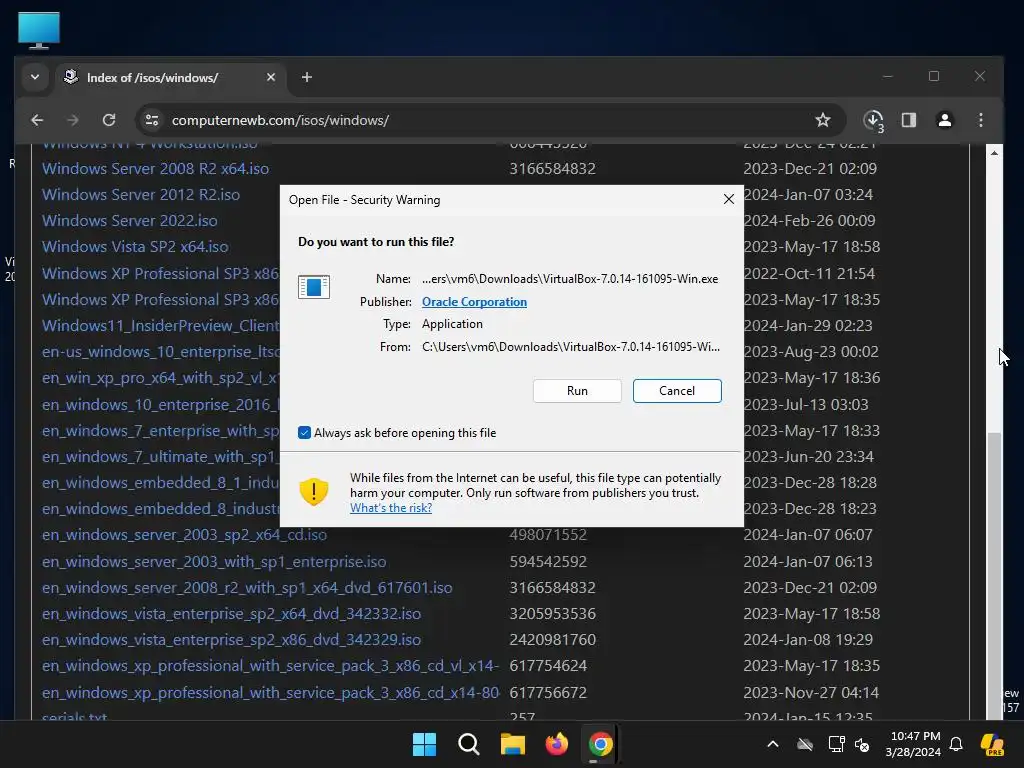Open taskbar Search icon
1024x768 pixels.
[468, 744]
